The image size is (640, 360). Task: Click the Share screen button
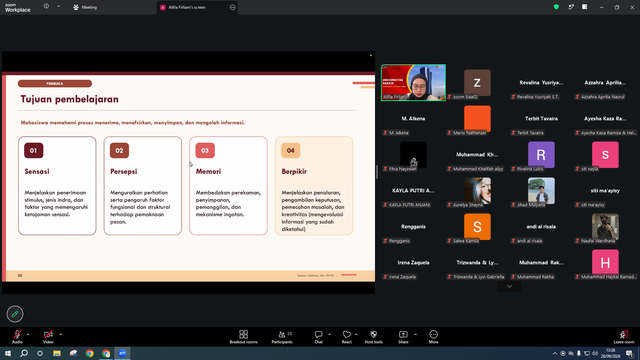point(403,337)
